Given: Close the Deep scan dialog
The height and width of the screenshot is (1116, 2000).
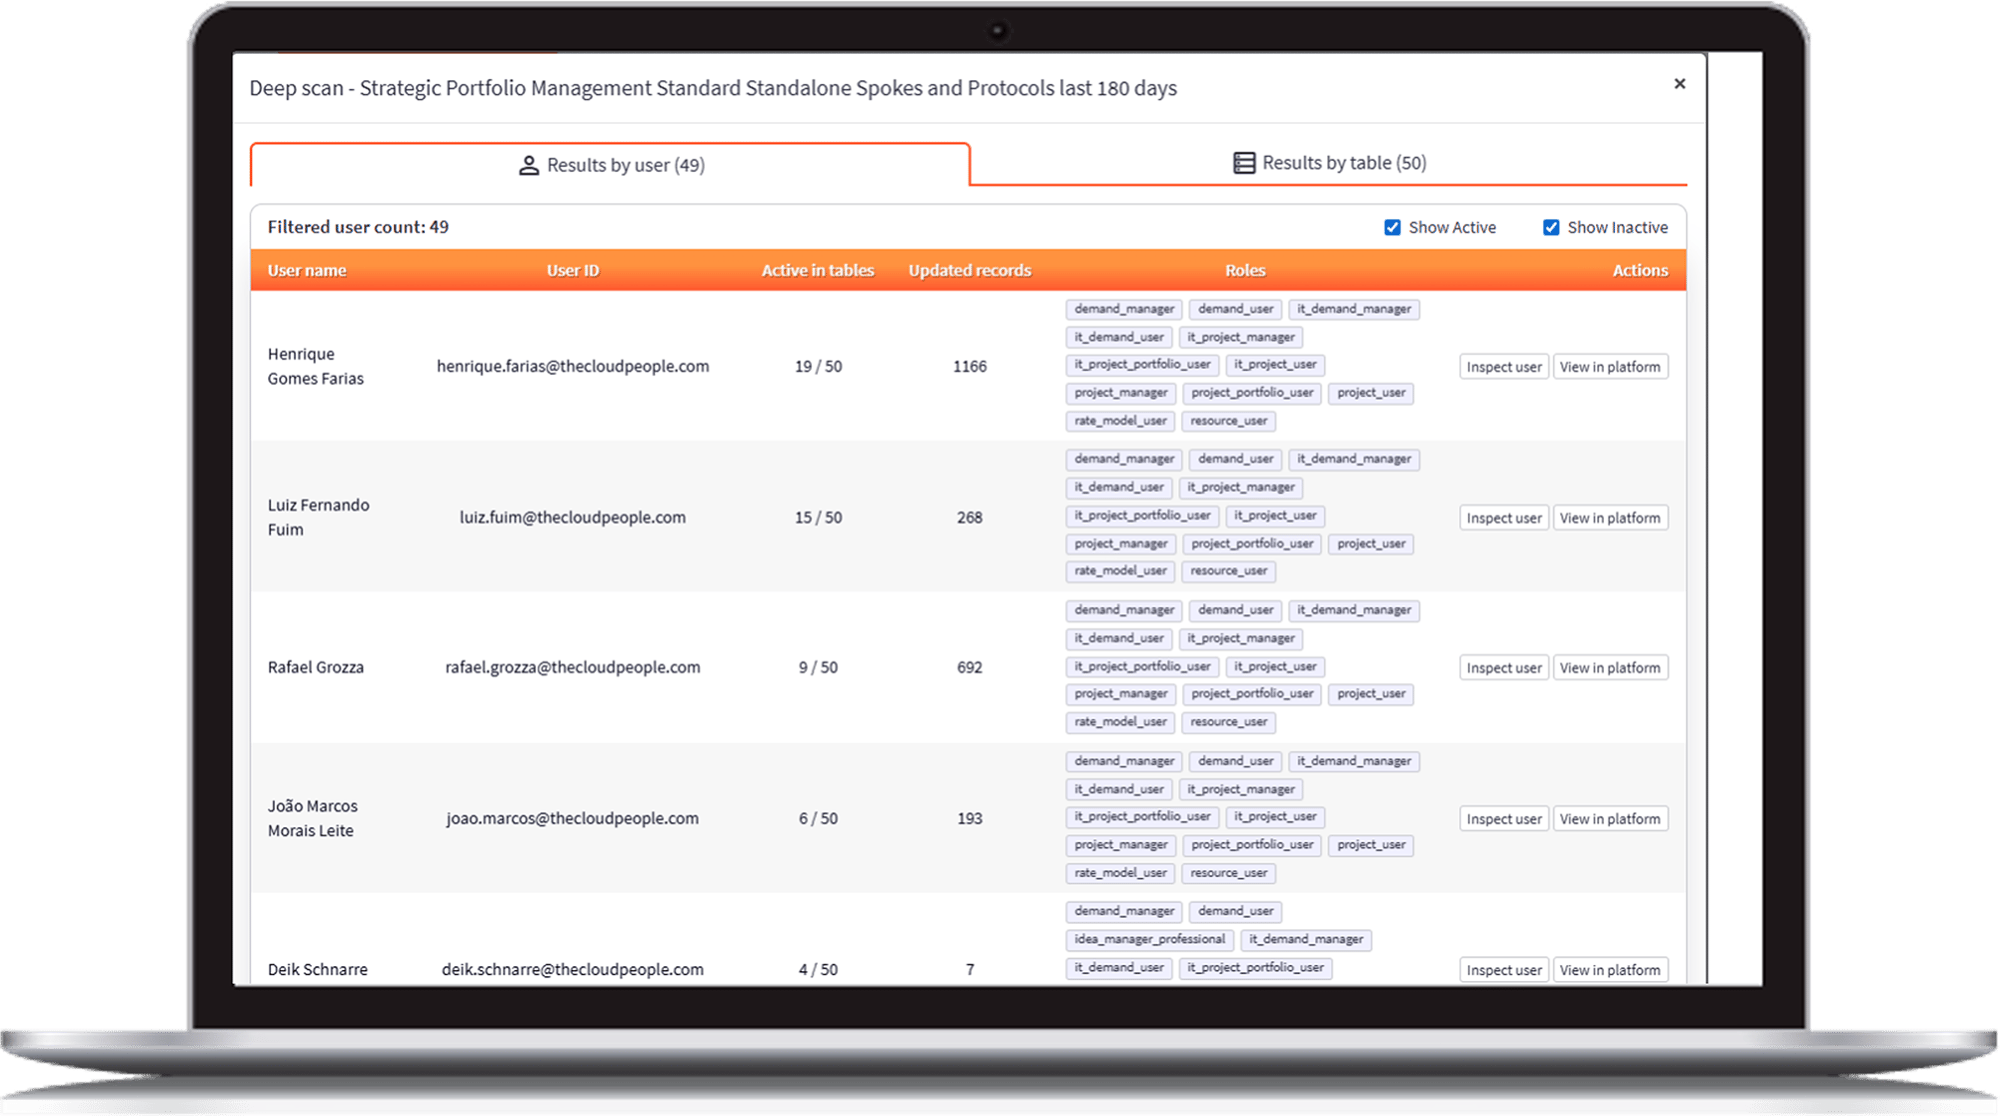Looking at the screenshot, I should (1679, 84).
